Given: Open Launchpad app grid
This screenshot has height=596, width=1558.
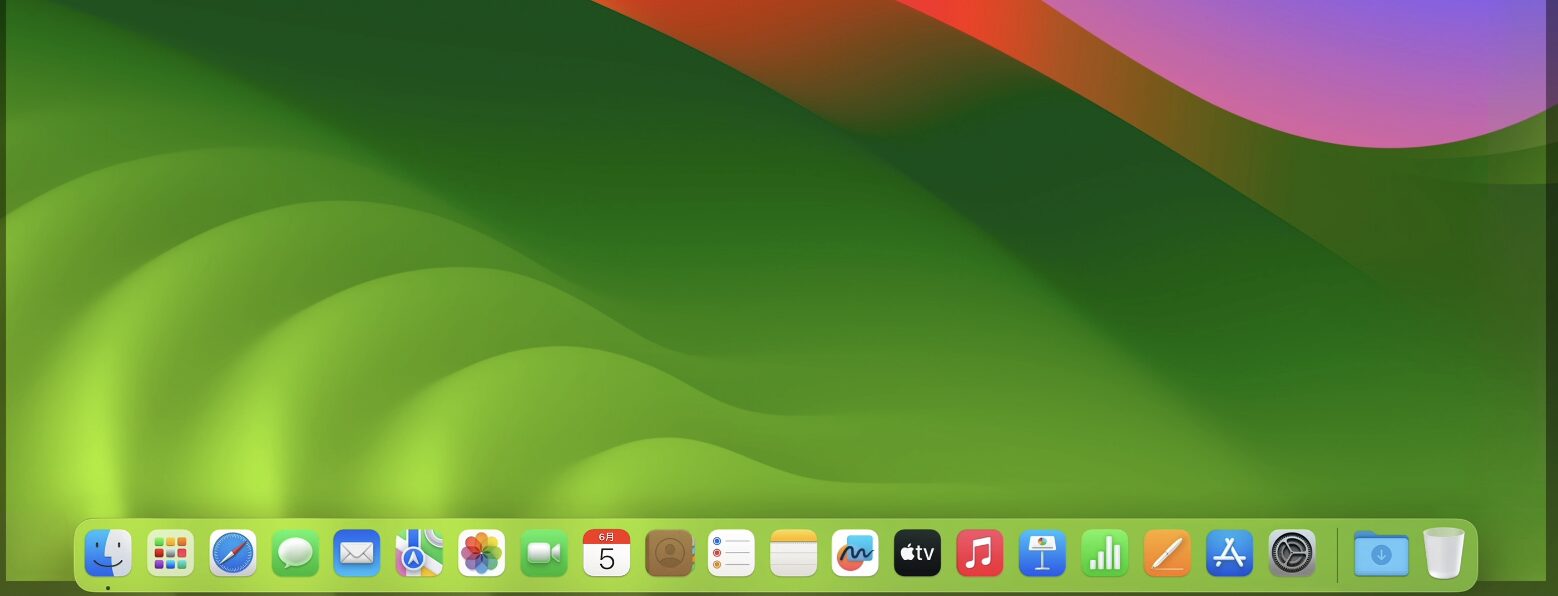Looking at the screenshot, I should tap(170, 553).
